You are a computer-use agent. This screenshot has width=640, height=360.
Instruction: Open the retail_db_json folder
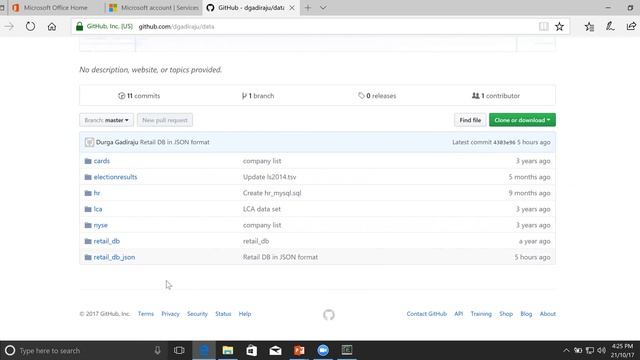(x=114, y=257)
